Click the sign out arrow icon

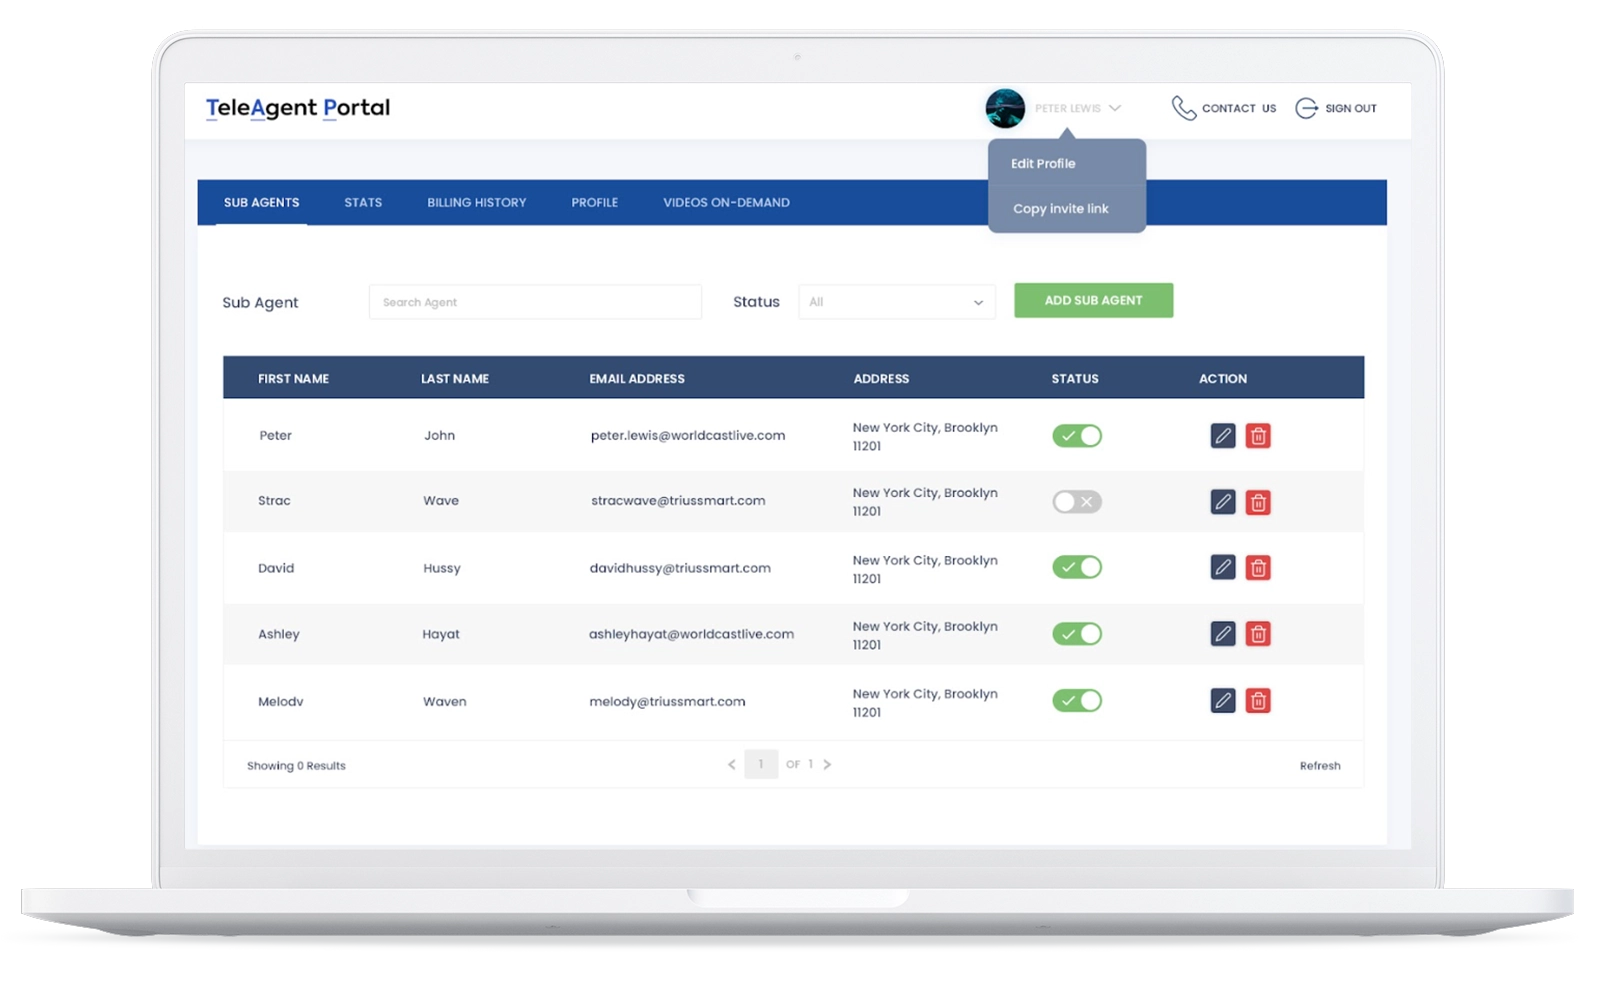1306,108
